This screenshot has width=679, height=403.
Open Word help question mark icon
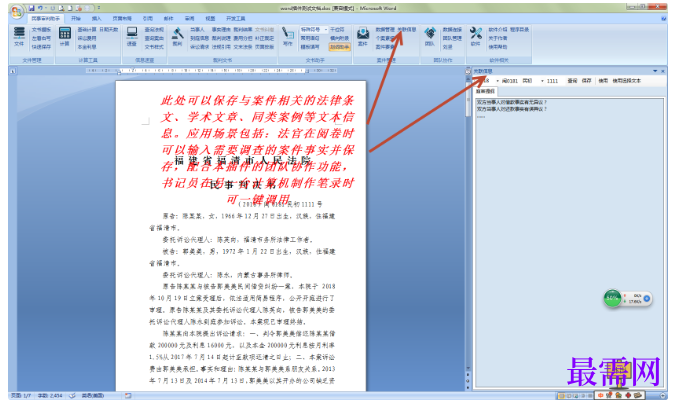[x=663, y=19]
